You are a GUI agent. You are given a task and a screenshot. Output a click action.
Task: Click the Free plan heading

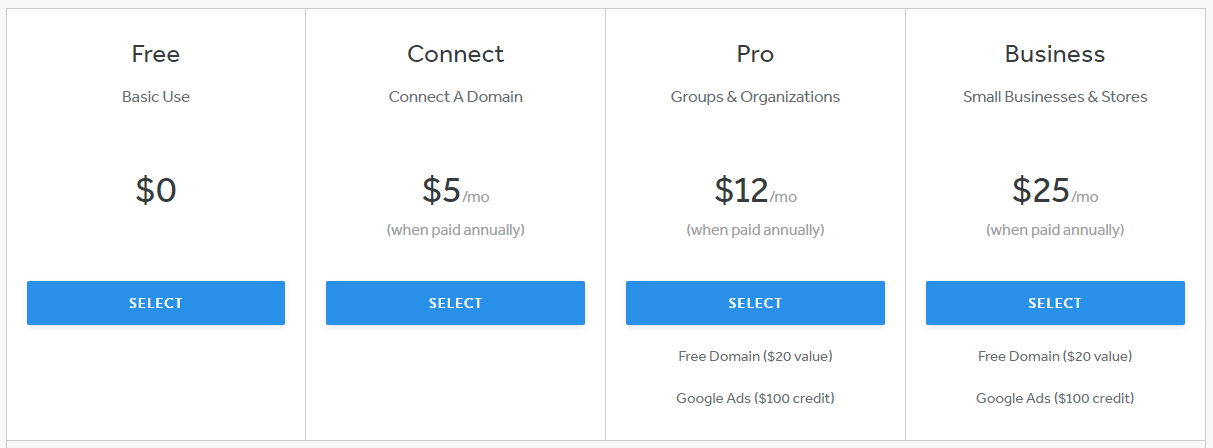pos(156,54)
